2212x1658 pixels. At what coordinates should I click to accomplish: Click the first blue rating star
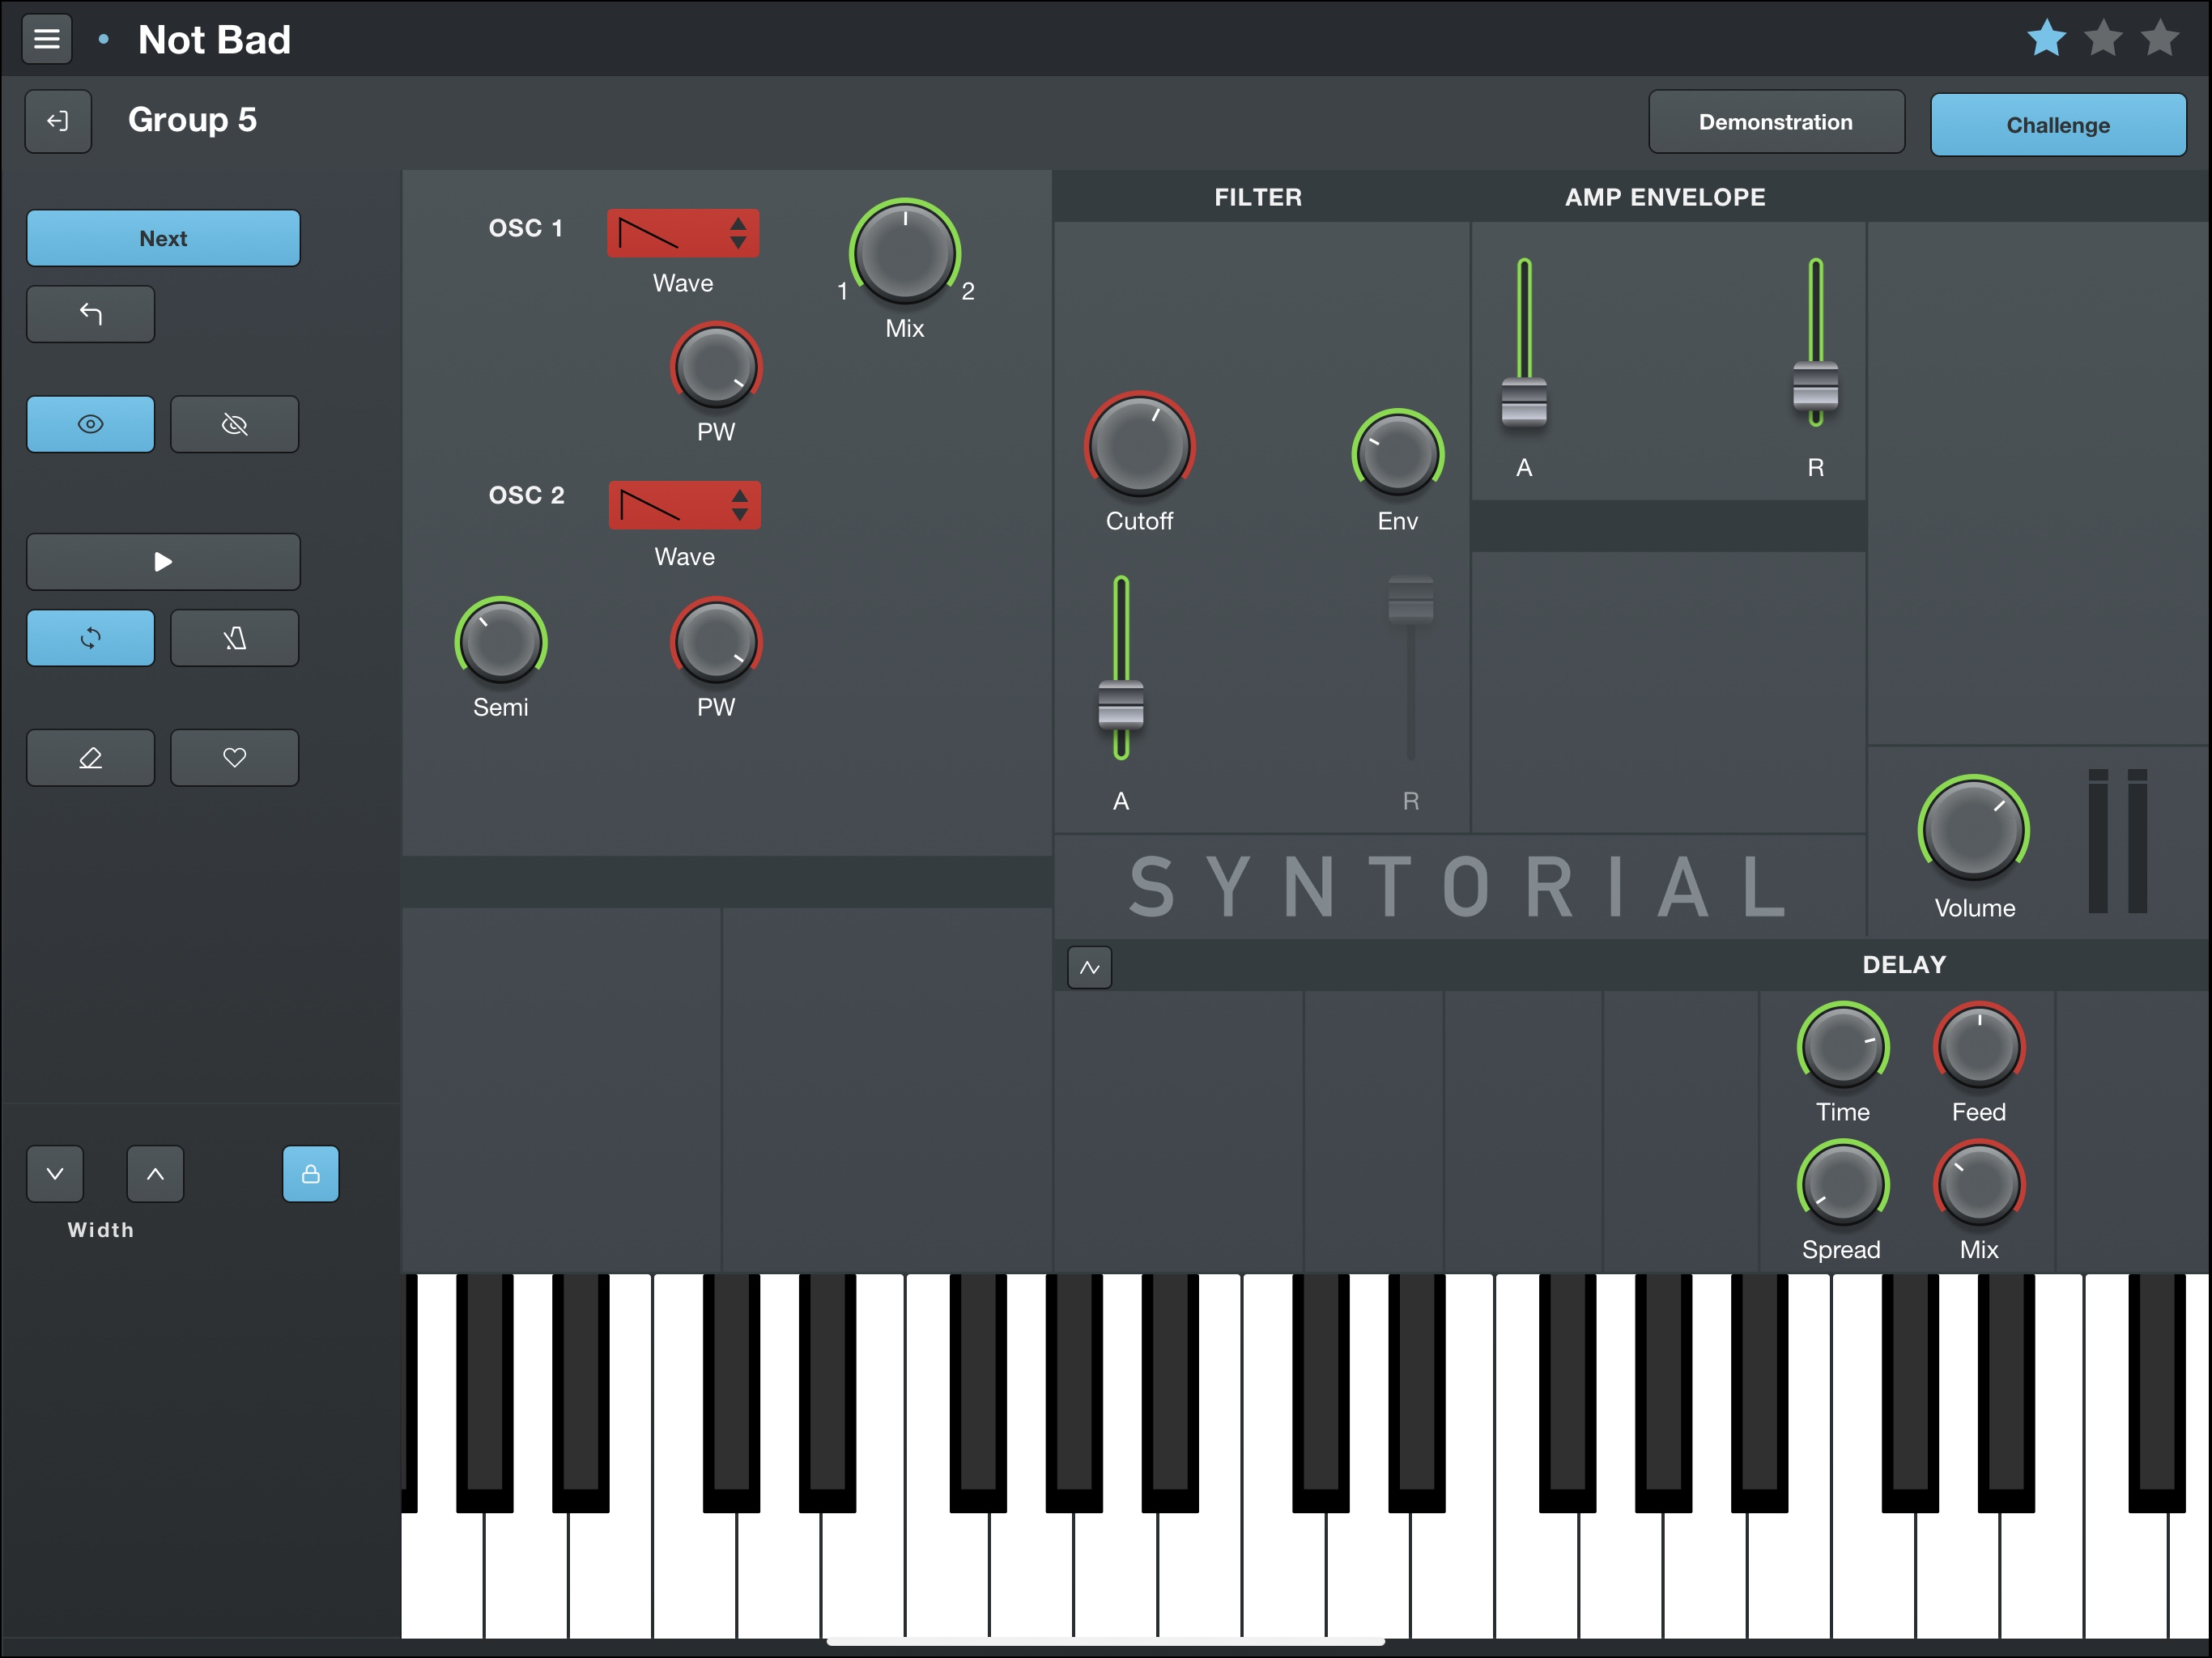pos(2047,39)
